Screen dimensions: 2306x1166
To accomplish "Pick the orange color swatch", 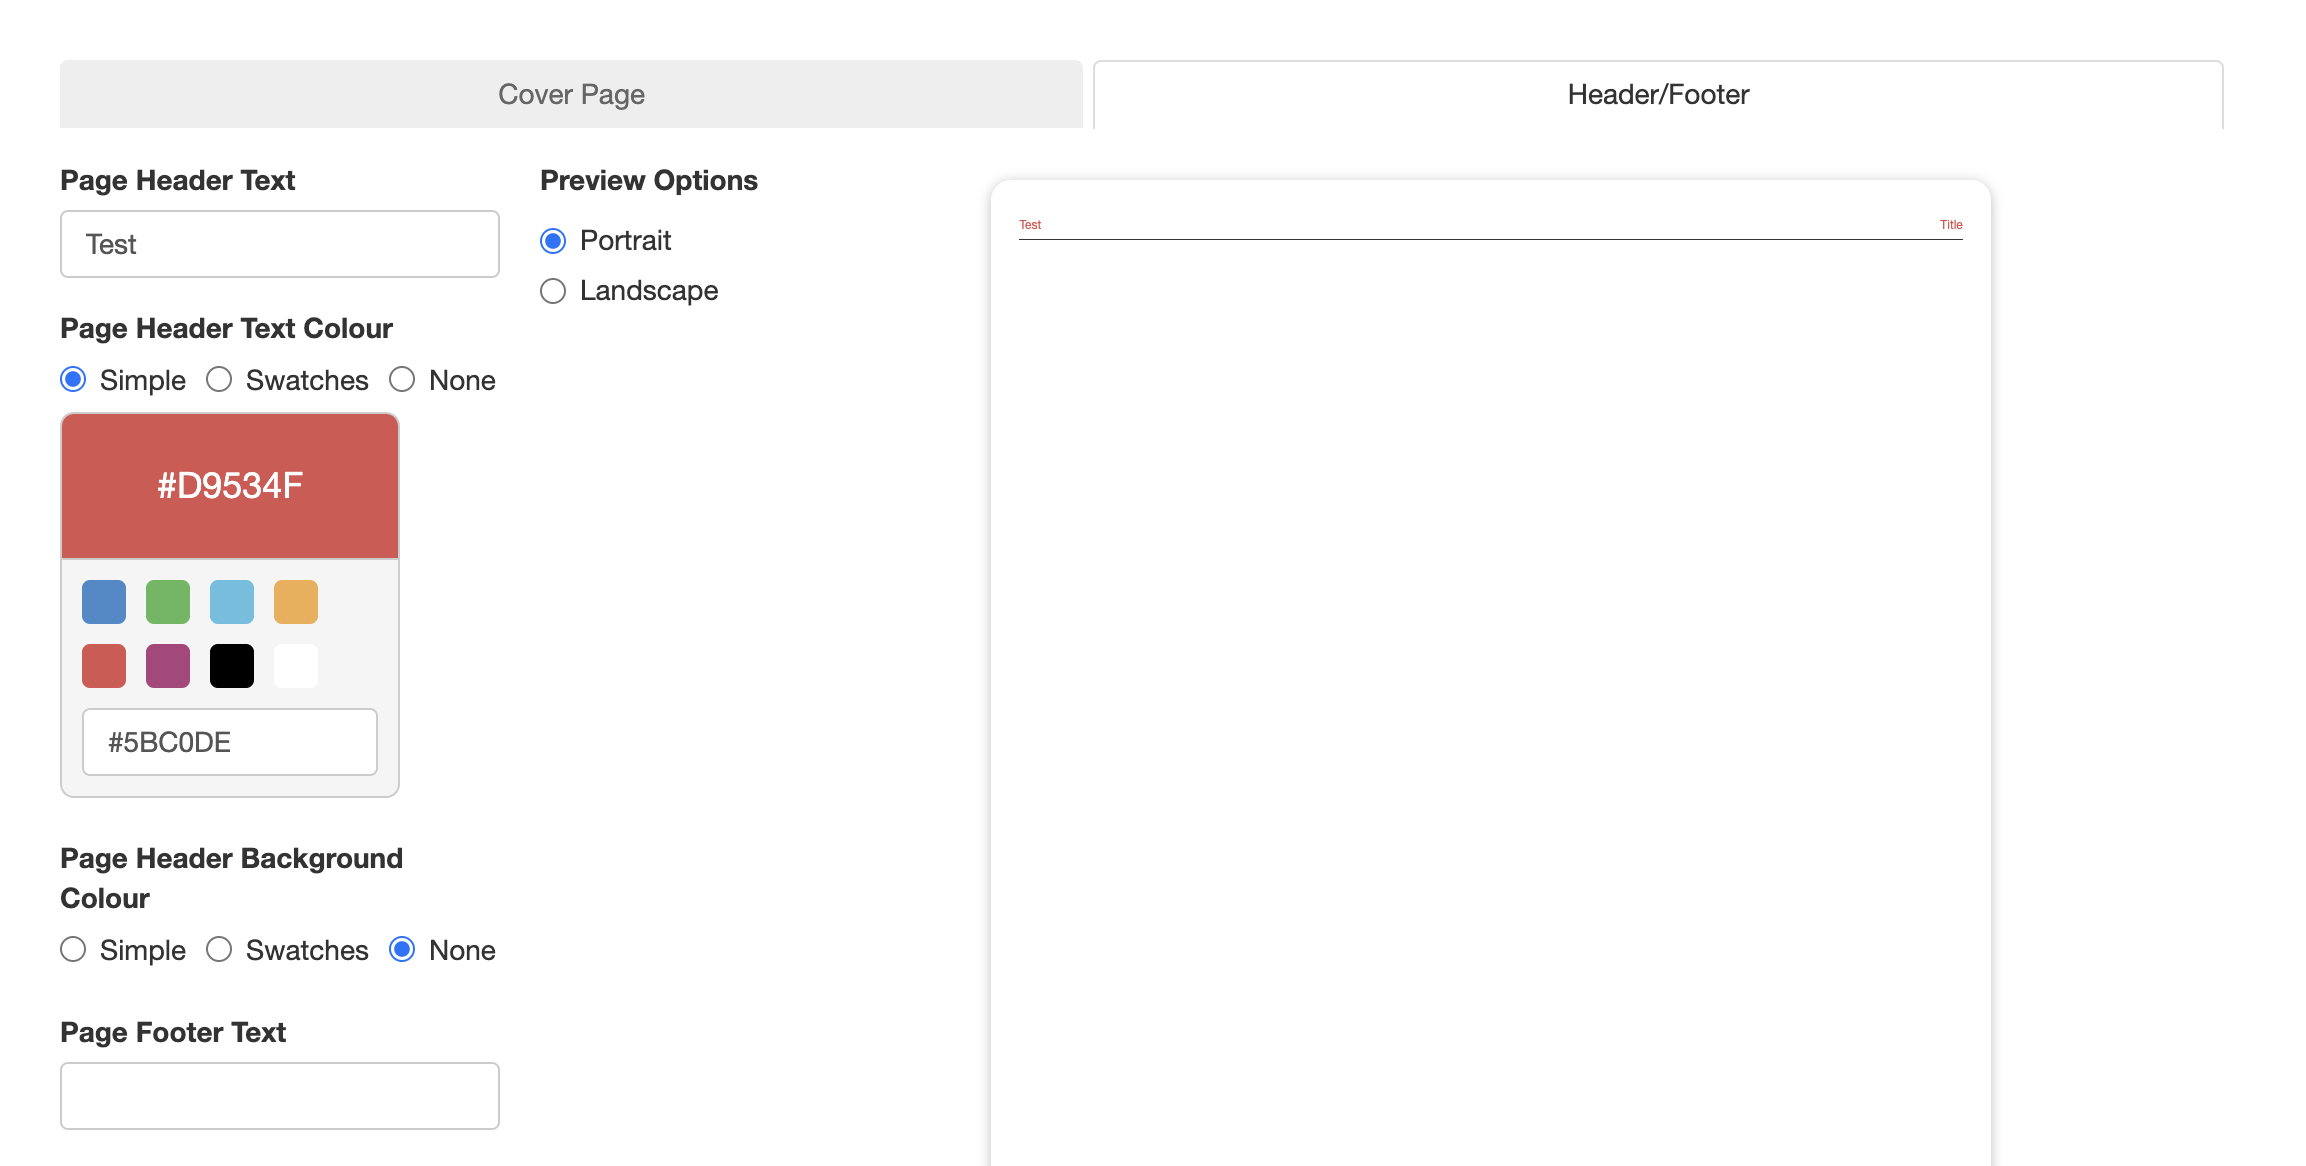I will [295, 601].
